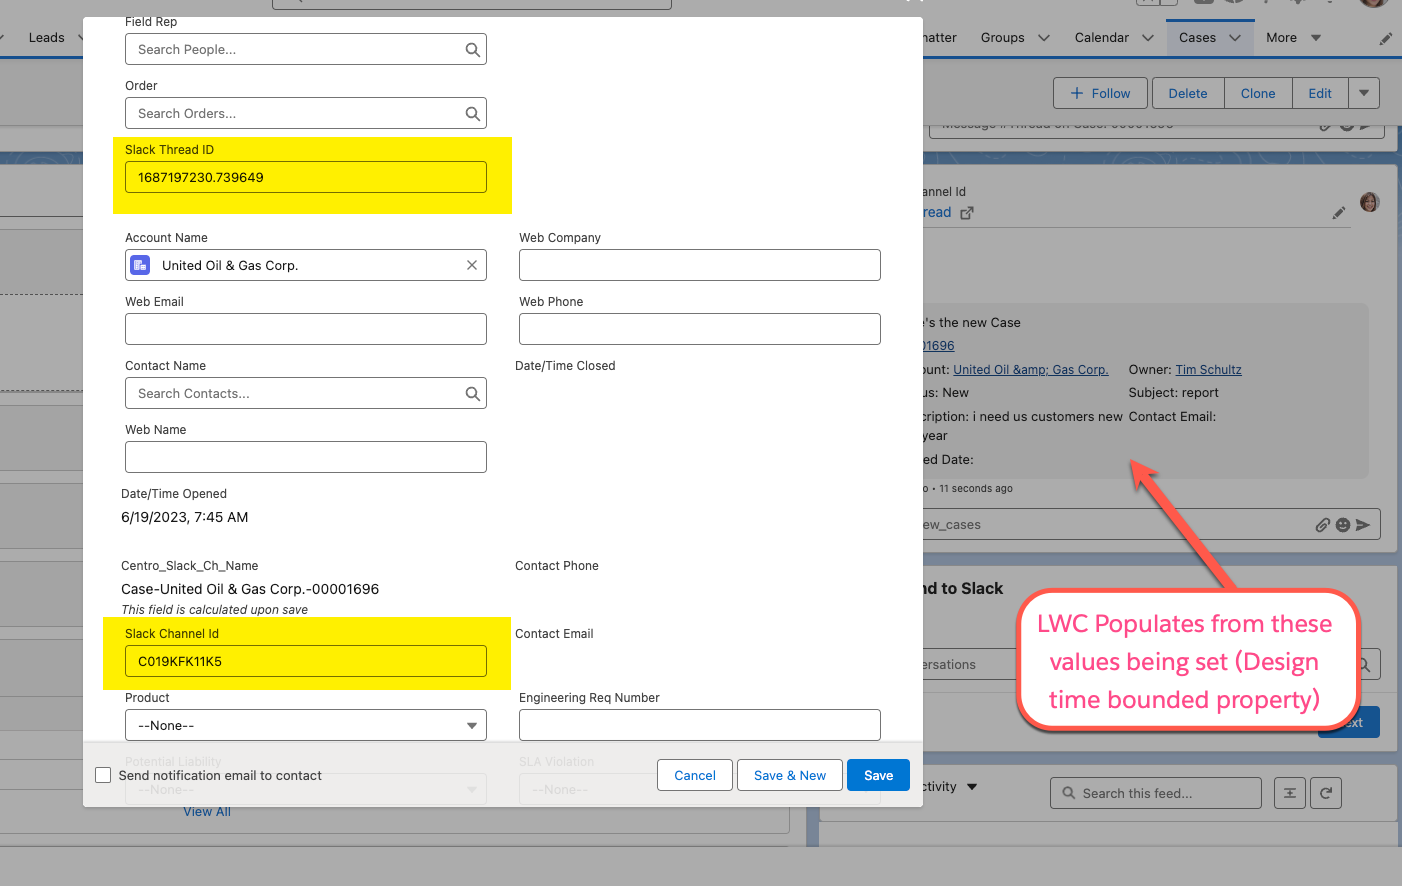Screen dimensions: 1406x886
Task: Click the account icon beside United Oil
Action: (x=141, y=265)
